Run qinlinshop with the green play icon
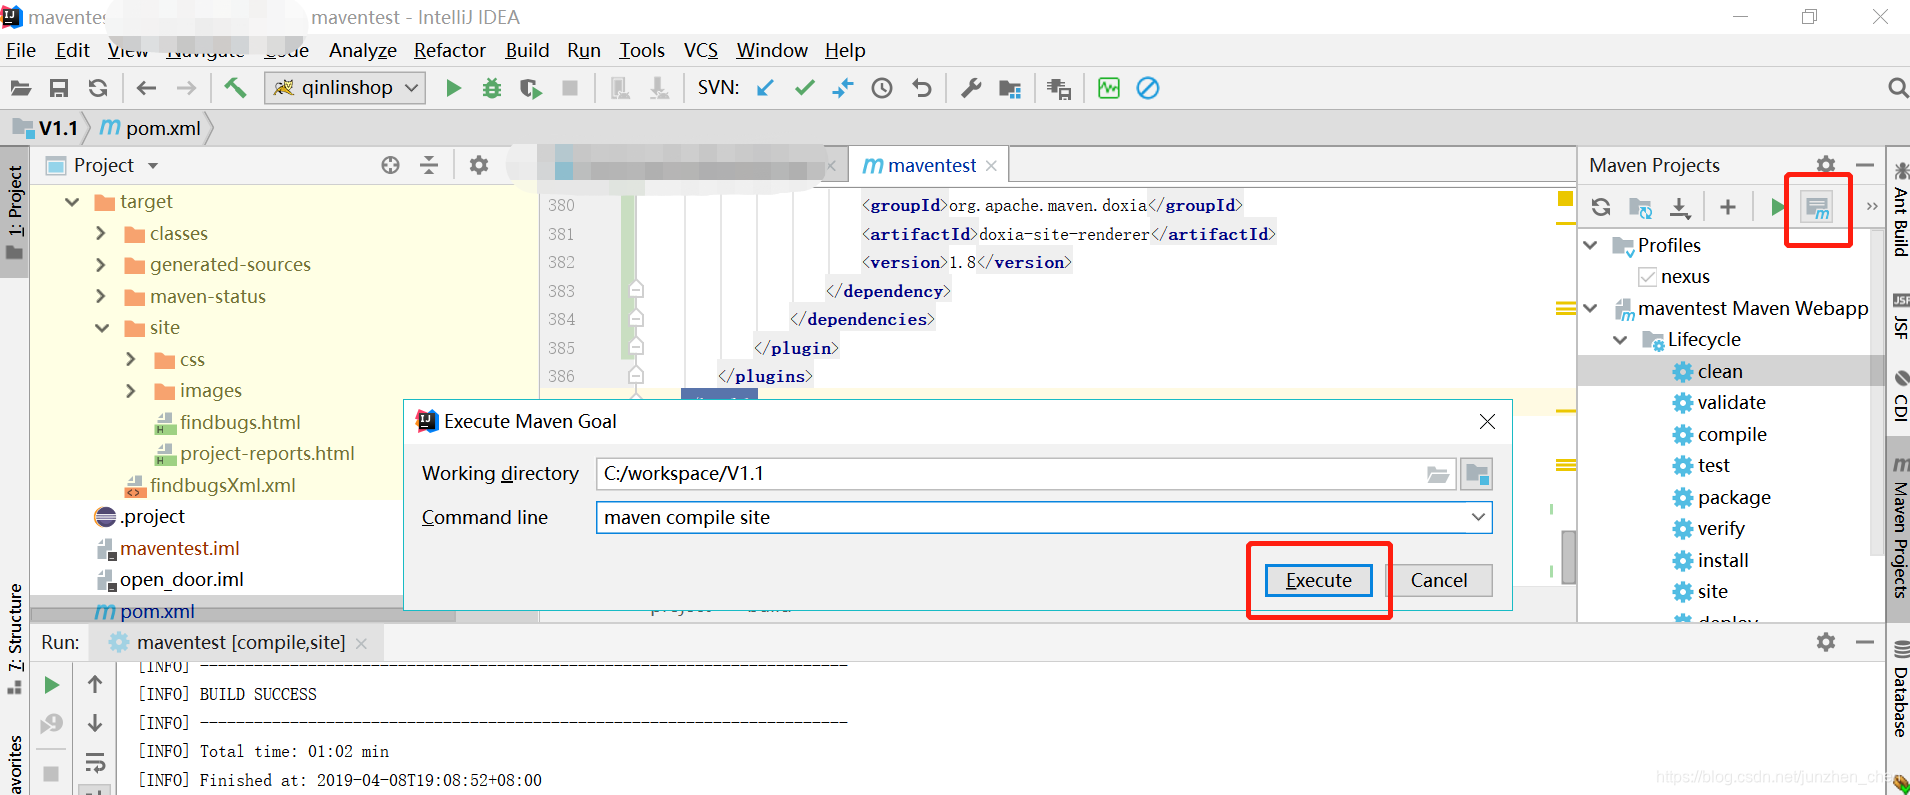 click(x=453, y=88)
